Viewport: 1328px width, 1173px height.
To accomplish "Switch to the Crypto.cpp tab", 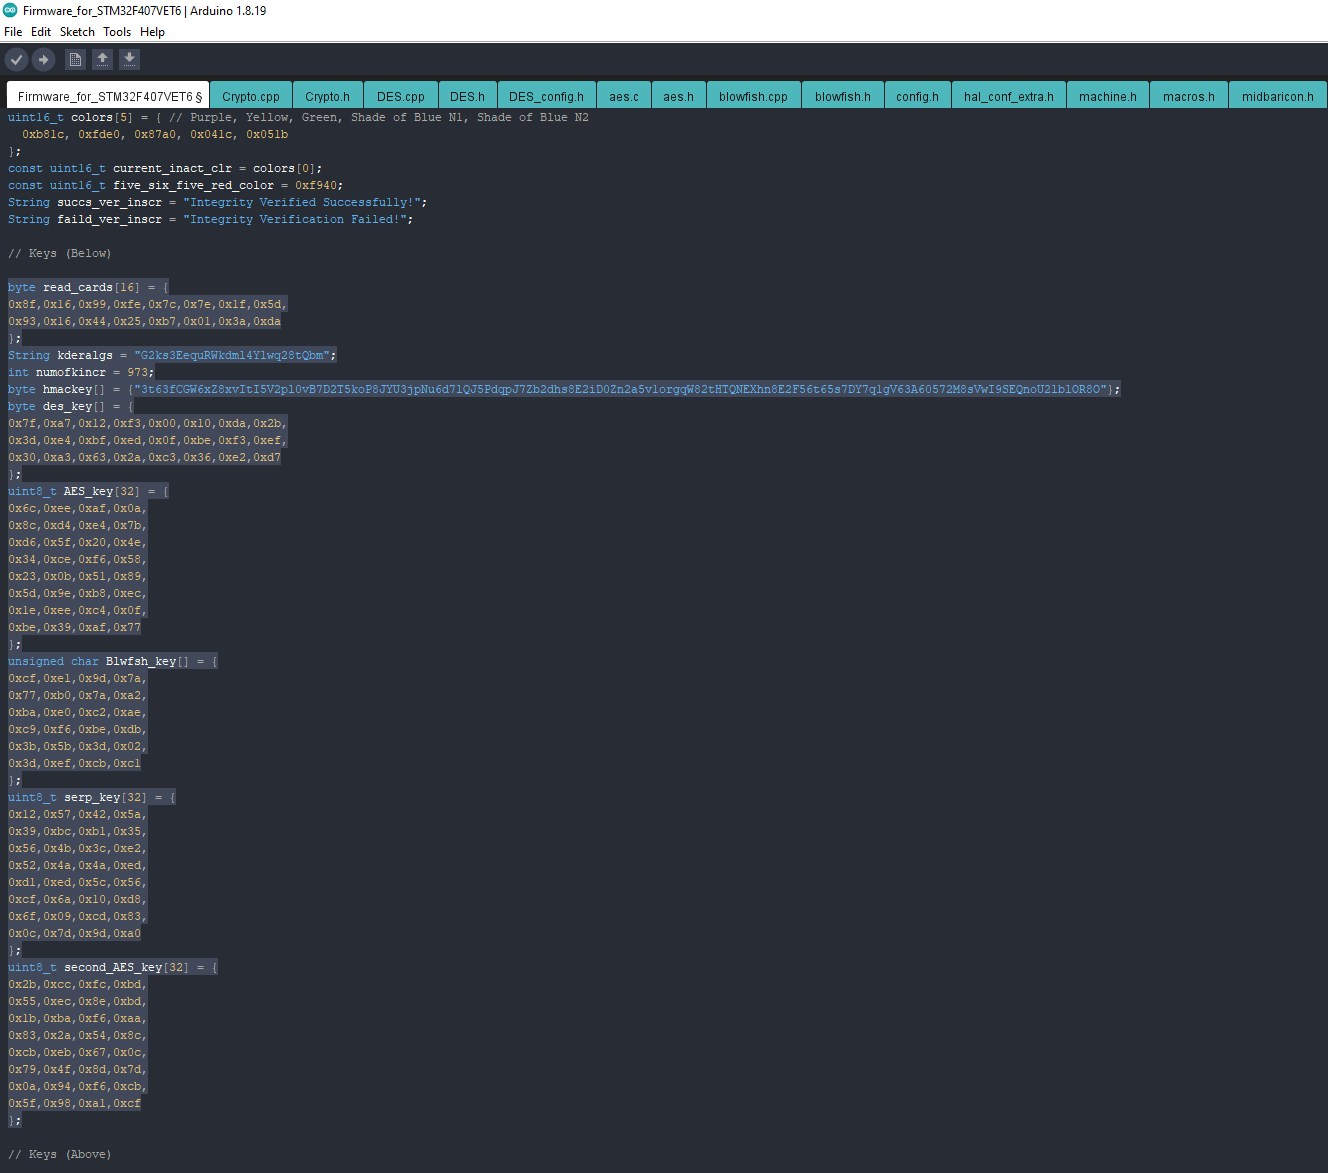I will (x=251, y=96).
